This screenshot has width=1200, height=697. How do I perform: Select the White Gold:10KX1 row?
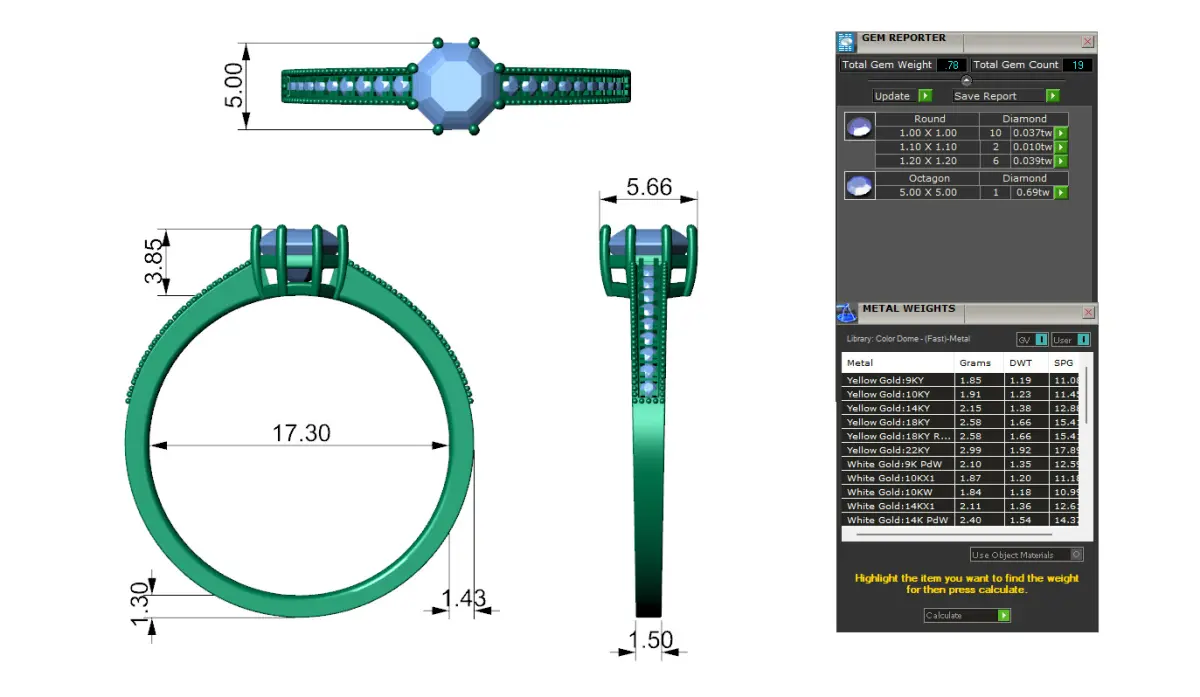pos(962,478)
